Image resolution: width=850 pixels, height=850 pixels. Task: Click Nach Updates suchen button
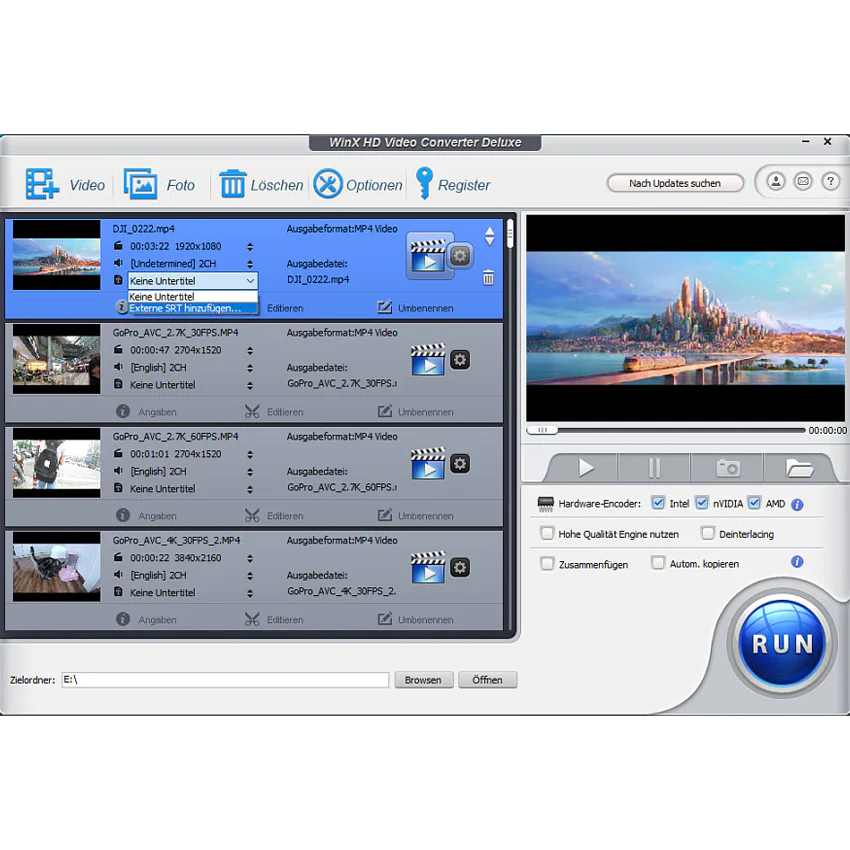coord(675,183)
